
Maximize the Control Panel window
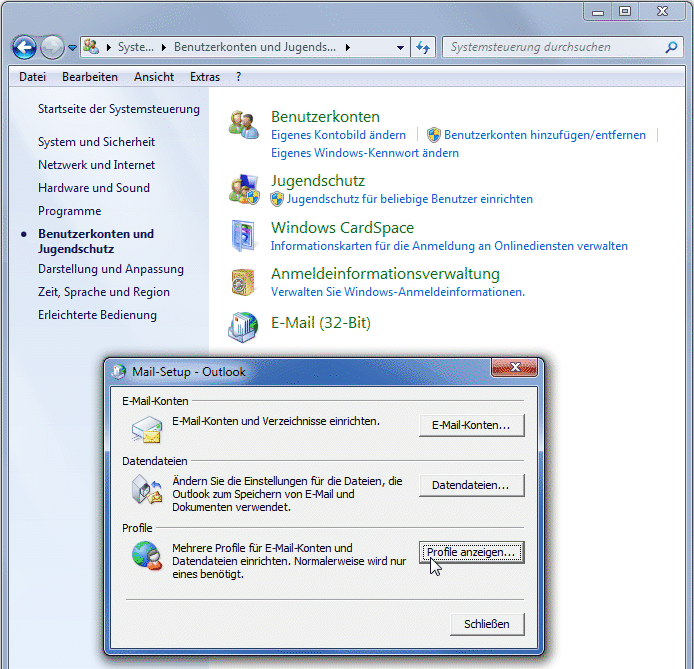(625, 12)
